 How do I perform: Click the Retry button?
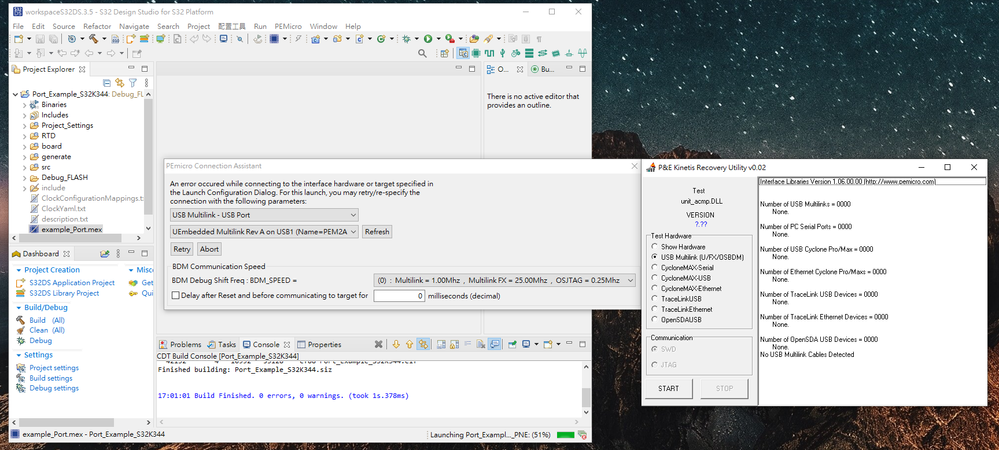click(x=182, y=249)
